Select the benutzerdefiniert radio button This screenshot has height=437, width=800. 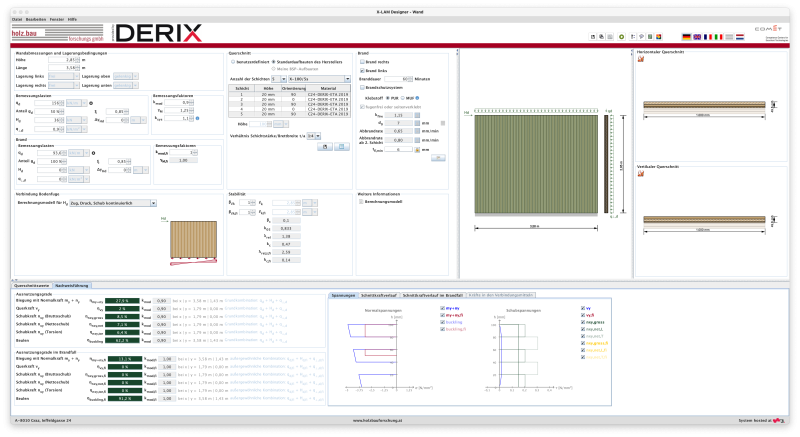(x=233, y=62)
